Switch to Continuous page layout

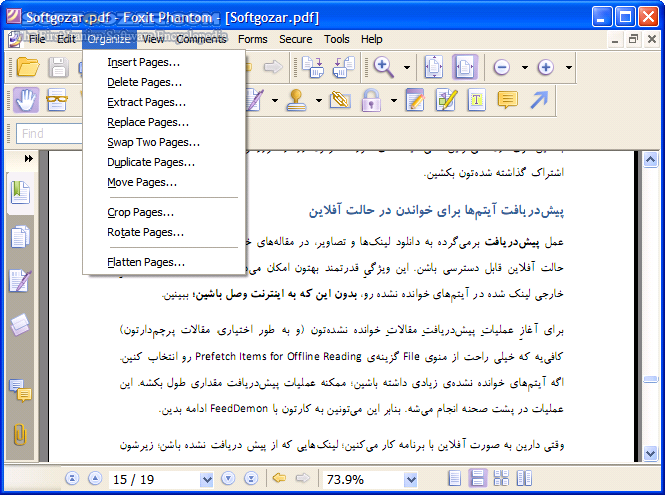(x=478, y=478)
